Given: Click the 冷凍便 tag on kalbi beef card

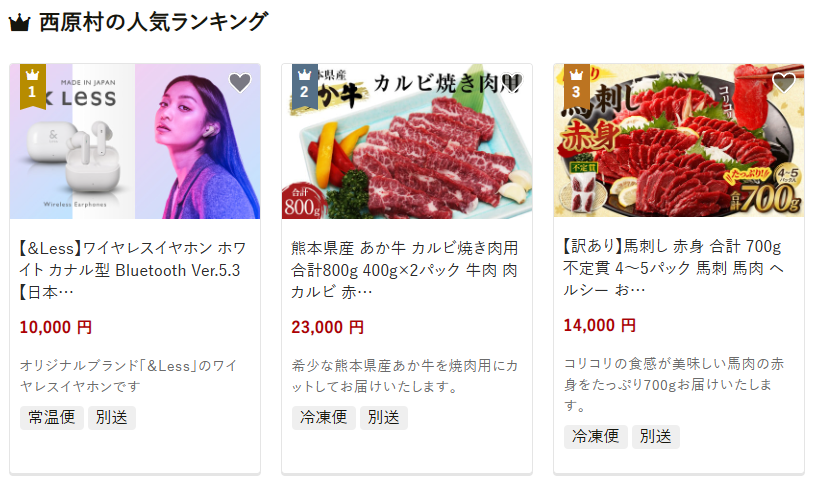Looking at the screenshot, I should (324, 418).
